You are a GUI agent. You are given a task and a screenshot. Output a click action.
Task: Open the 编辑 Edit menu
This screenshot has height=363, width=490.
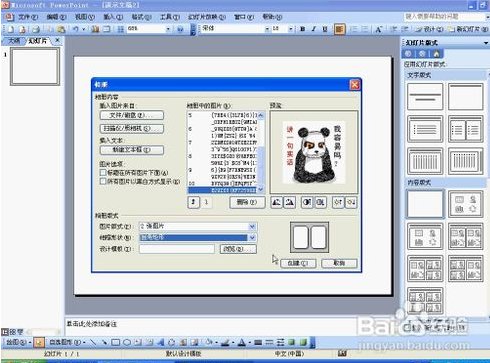point(56,17)
